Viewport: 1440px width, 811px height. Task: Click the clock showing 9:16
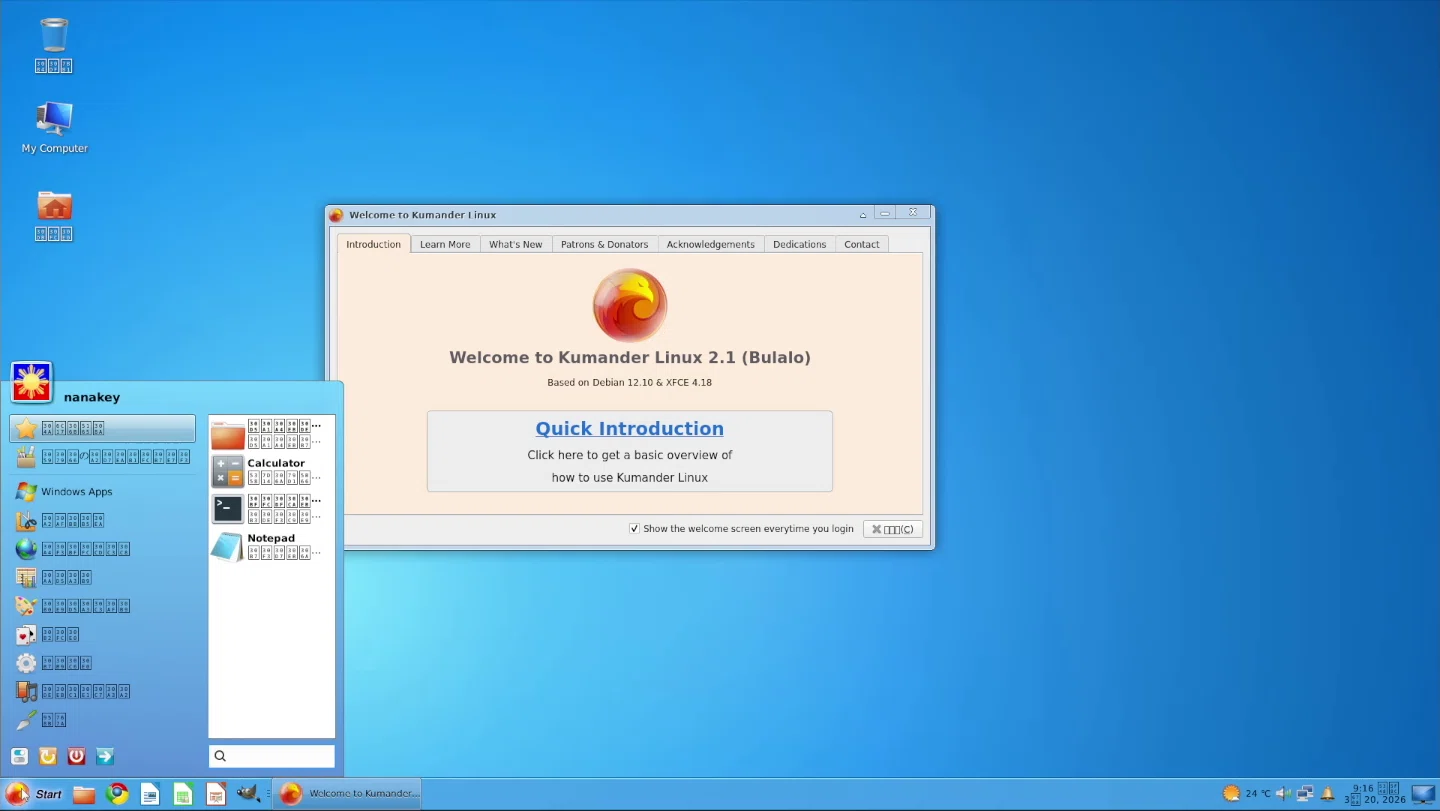pyautogui.click(x=1375, y=794)
